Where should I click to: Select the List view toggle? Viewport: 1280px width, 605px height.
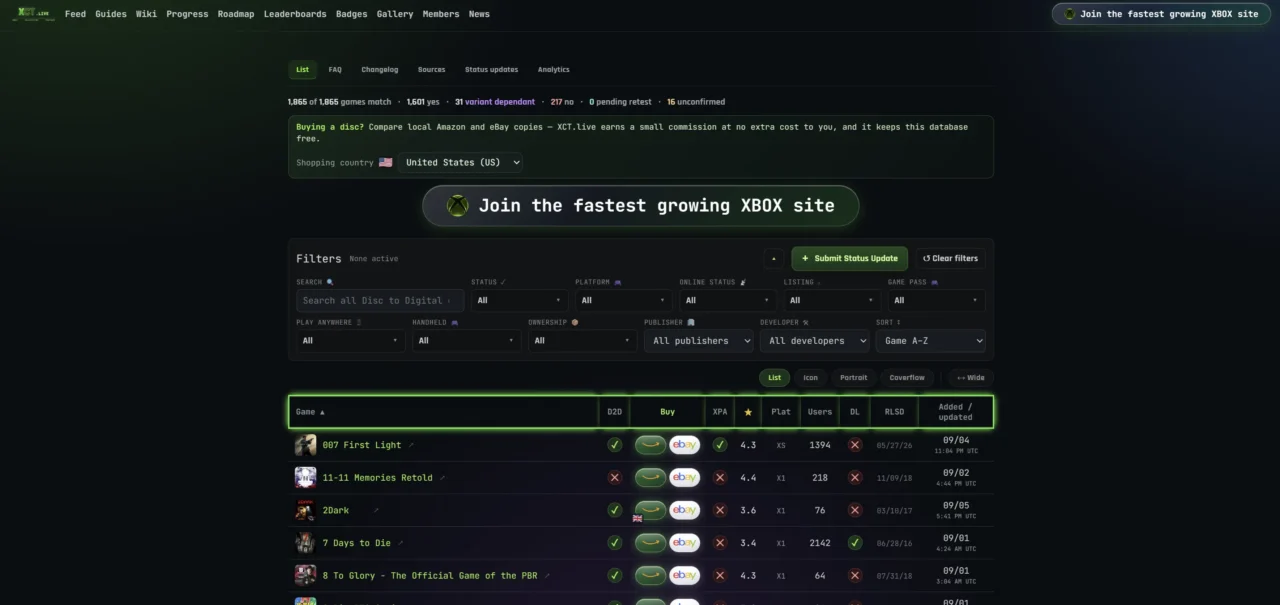coord(774,378)
